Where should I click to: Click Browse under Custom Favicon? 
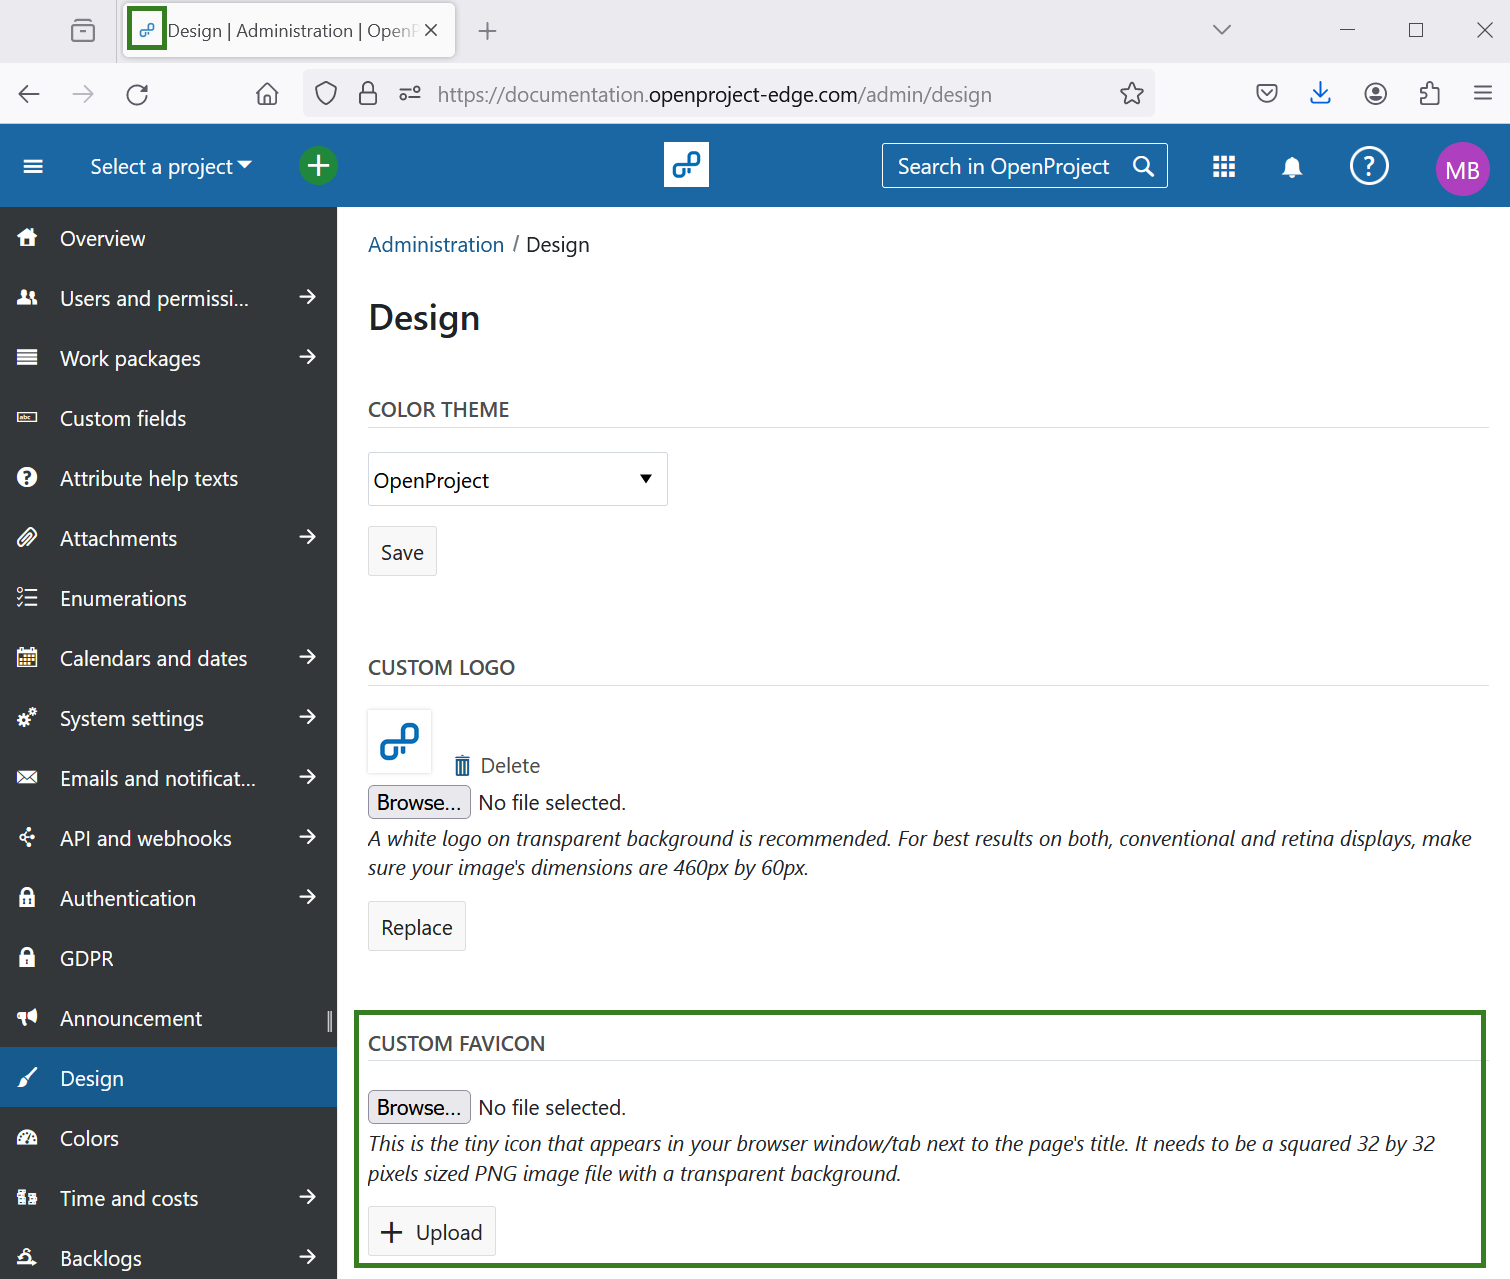coord(419,1107)
